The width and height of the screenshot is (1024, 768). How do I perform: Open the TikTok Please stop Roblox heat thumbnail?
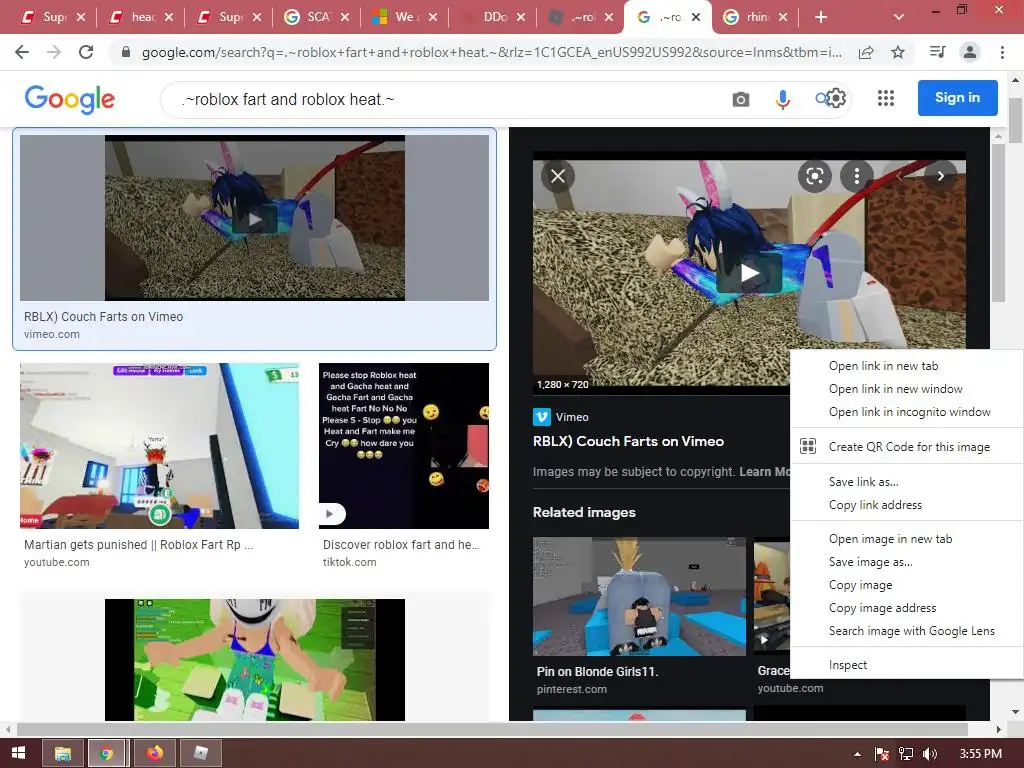[404, 445]
